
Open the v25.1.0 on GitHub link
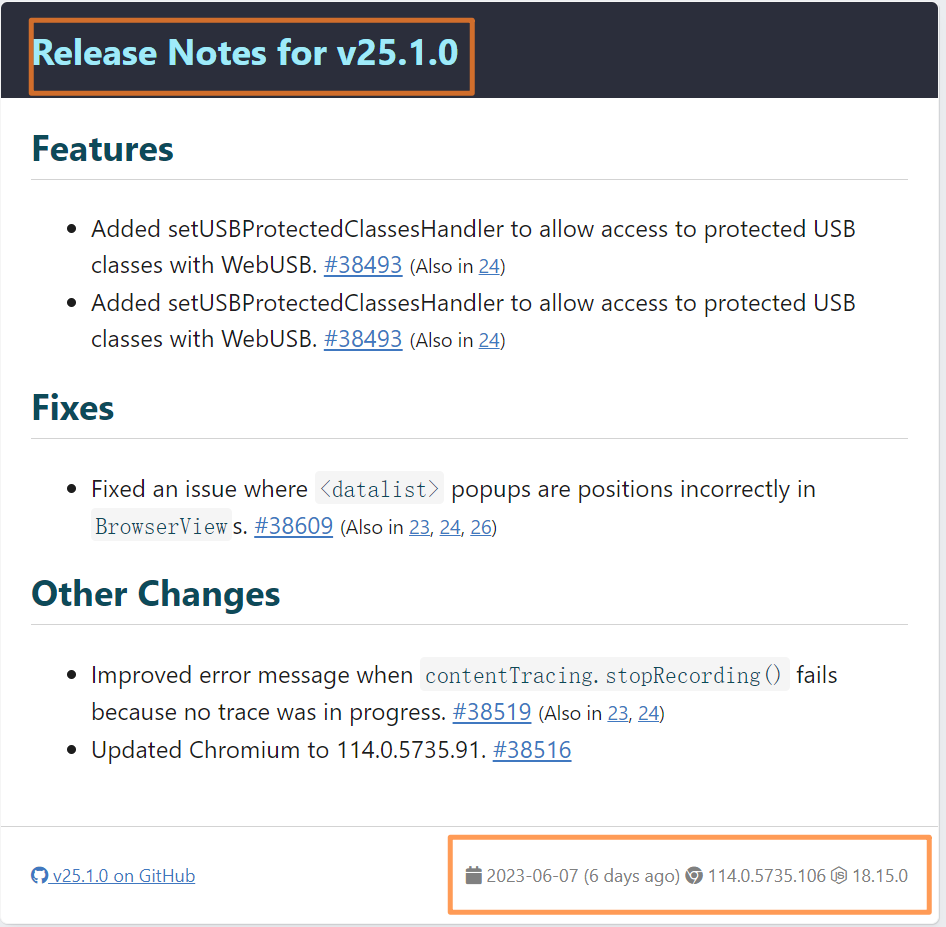pos(124,875)
